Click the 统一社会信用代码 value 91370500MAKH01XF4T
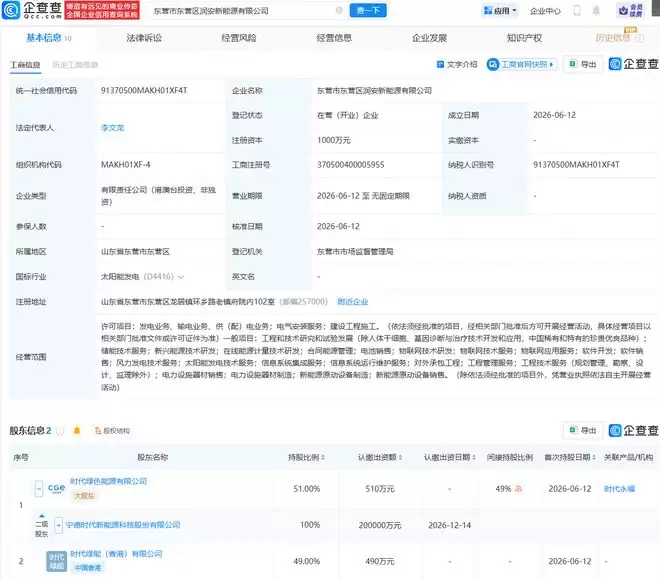Viewport: 660px width, 580px height. pos(144,90)
